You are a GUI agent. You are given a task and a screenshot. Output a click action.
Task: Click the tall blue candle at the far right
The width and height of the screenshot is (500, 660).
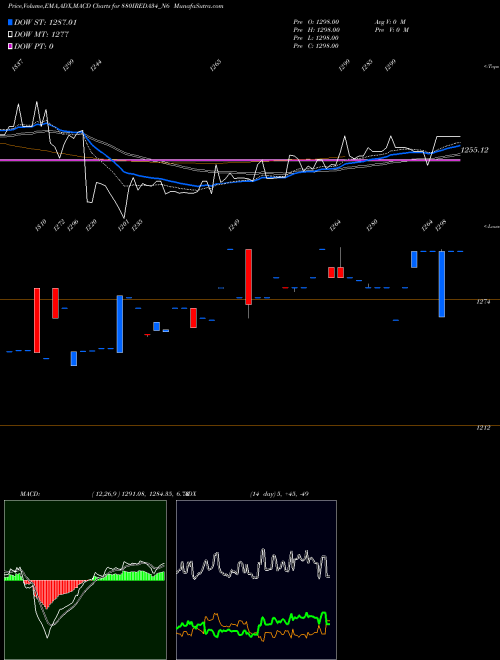pyautogui.click(x=441, y=284)
